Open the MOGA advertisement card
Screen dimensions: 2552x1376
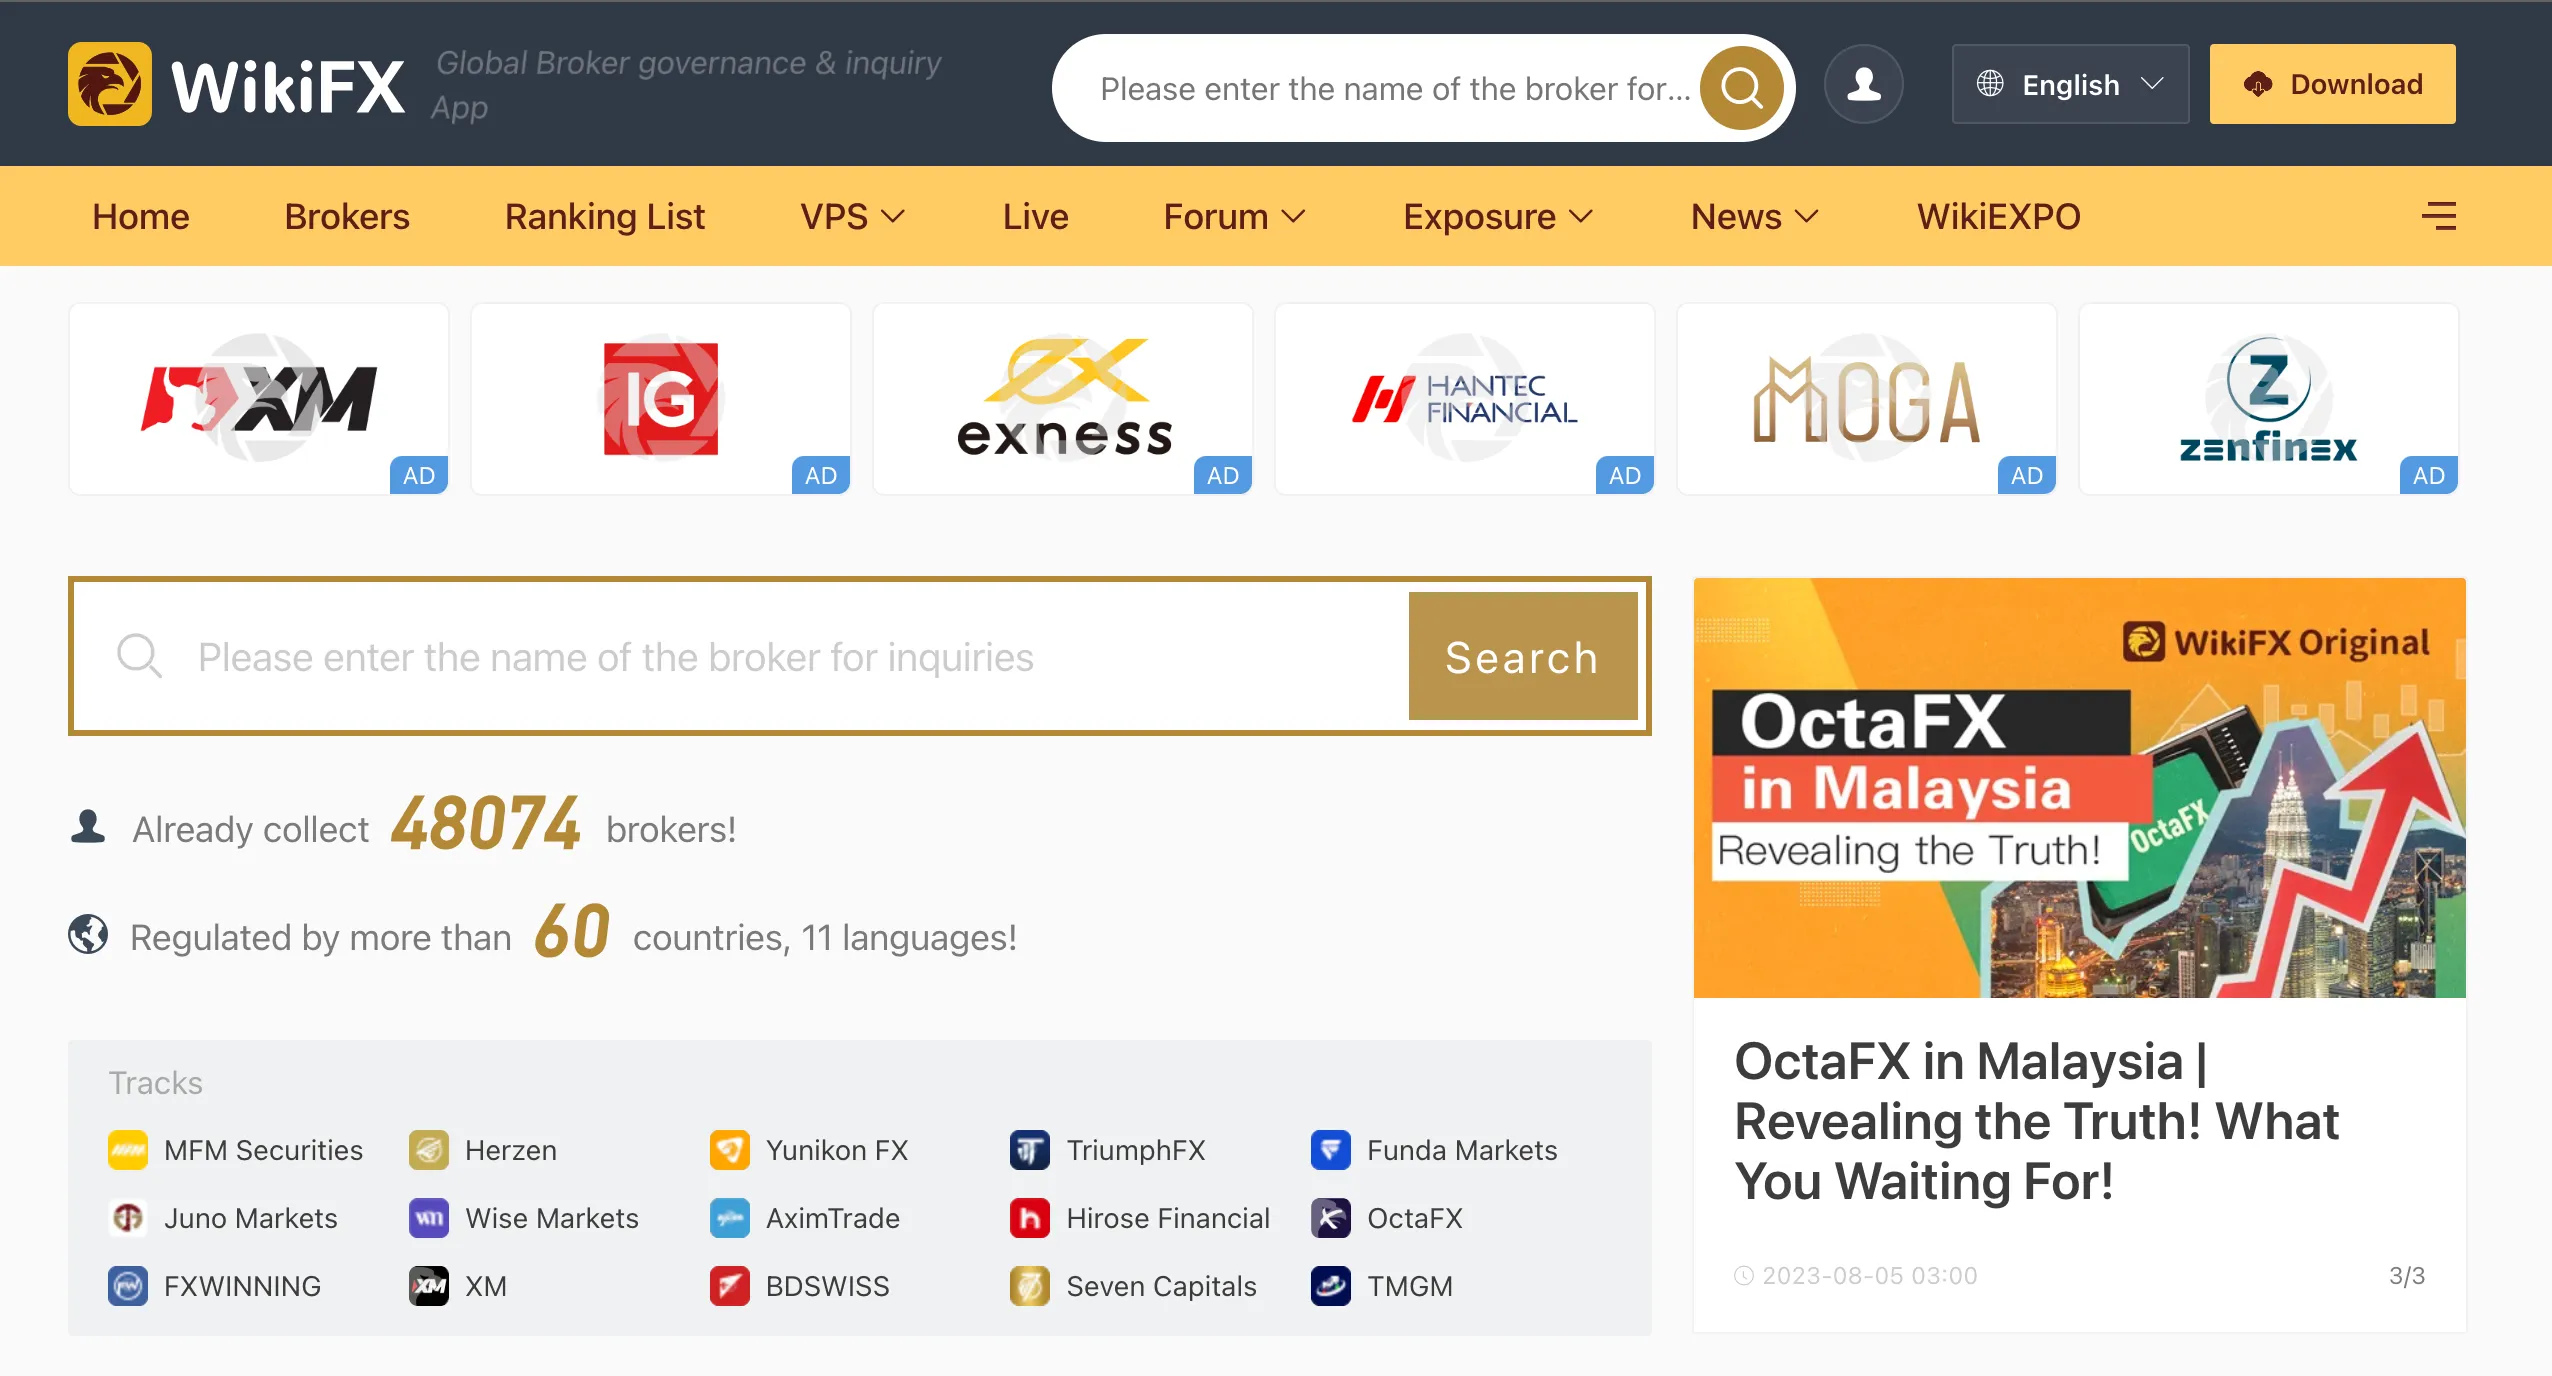coord(1867,399)
